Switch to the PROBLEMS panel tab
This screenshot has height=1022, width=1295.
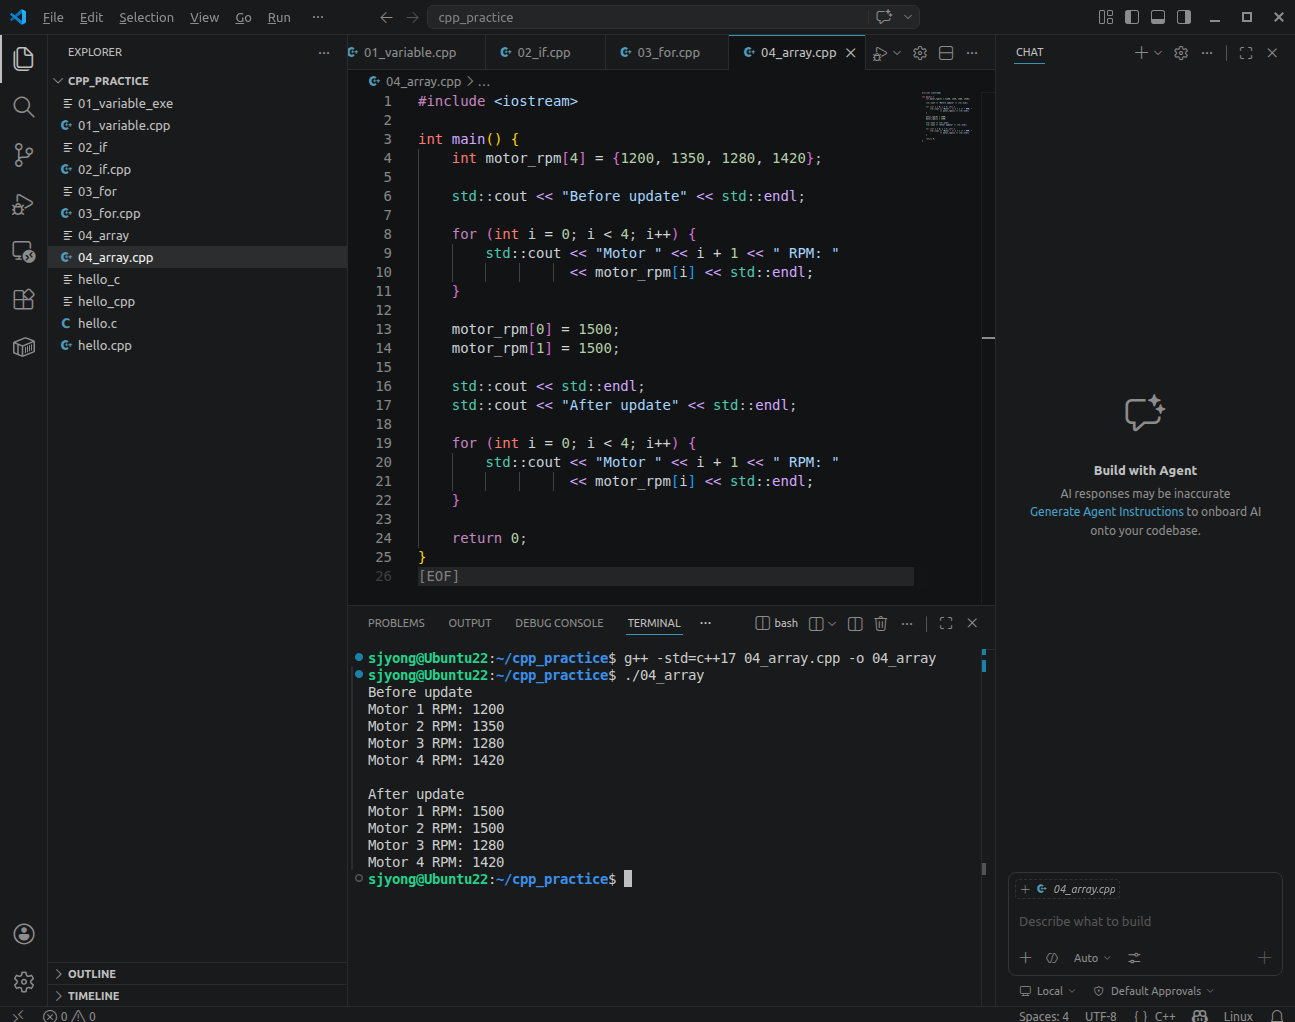(396, 623)
